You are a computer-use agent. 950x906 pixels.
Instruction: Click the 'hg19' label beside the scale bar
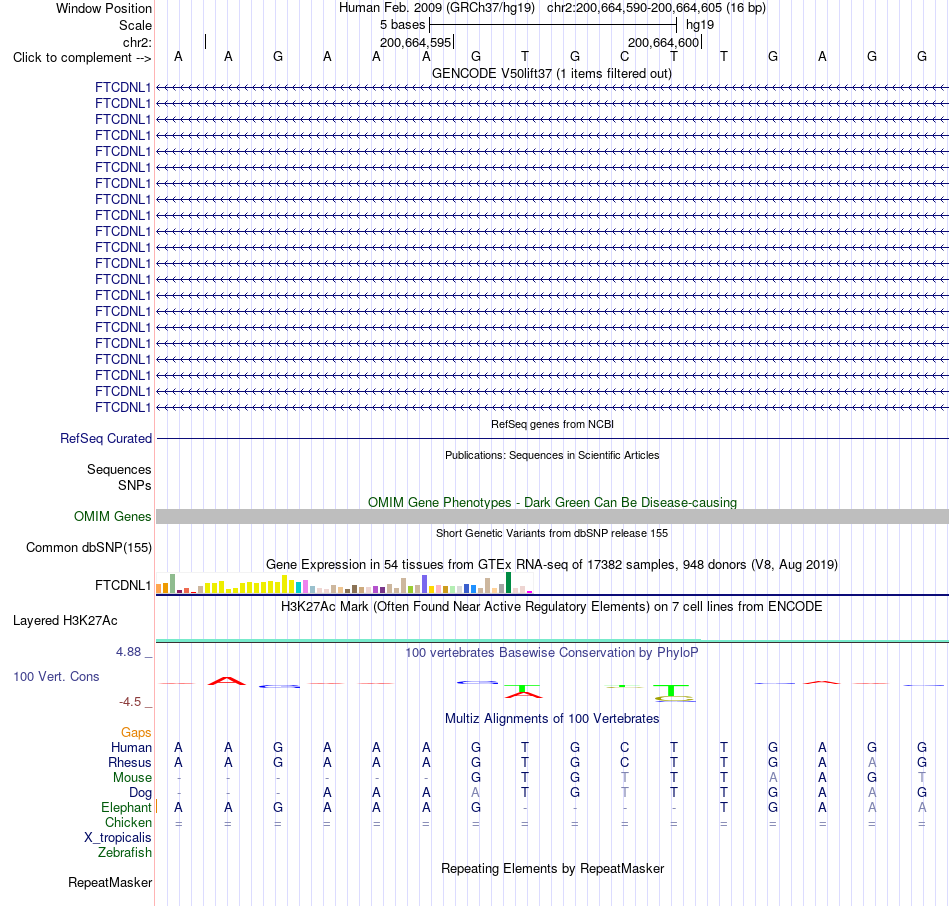pos(700,25)
